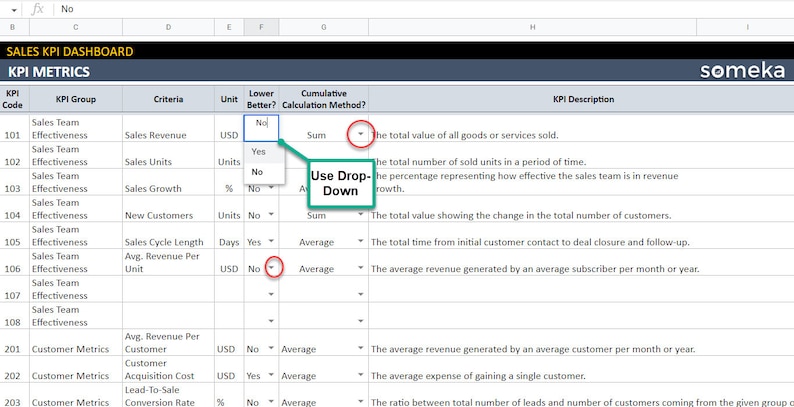The width and height of the screenshot is (794, 407).
Task: Select the % unit cell for Sales Growth
Action: coord(229,182)
